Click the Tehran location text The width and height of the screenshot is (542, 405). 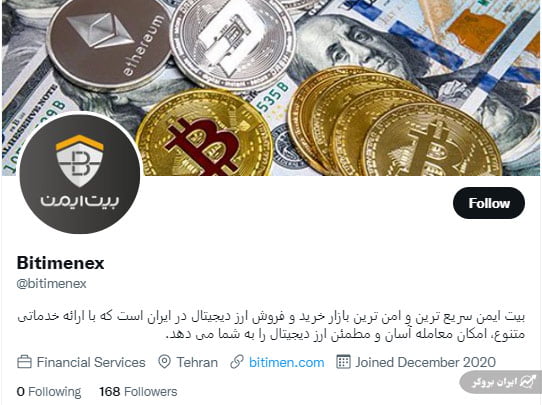[x=197, y=362]
